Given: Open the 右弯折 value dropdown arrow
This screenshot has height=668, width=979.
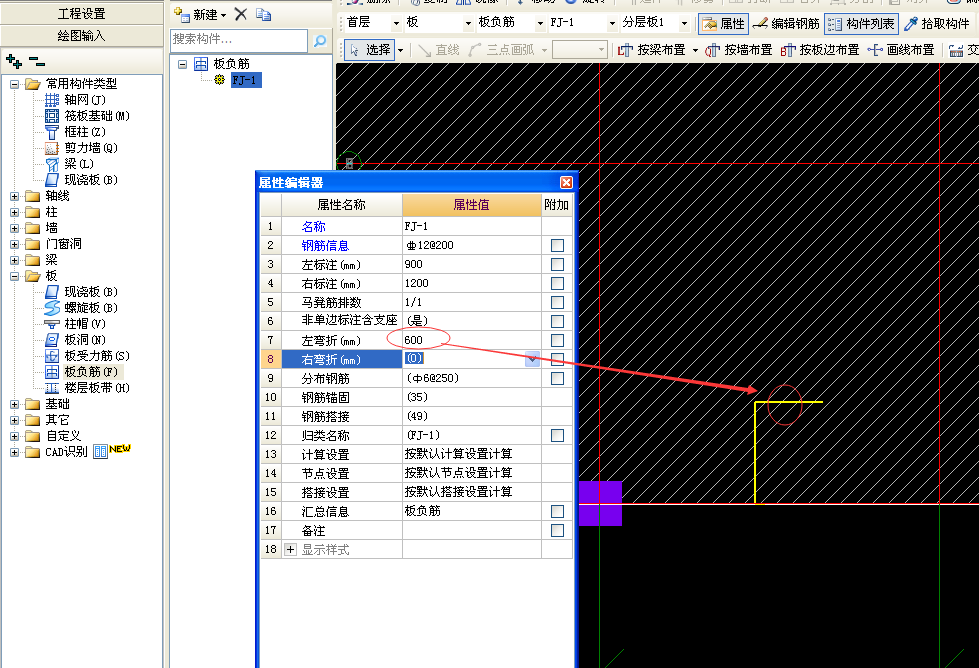Looking at the screenshot, I should 532,359.
